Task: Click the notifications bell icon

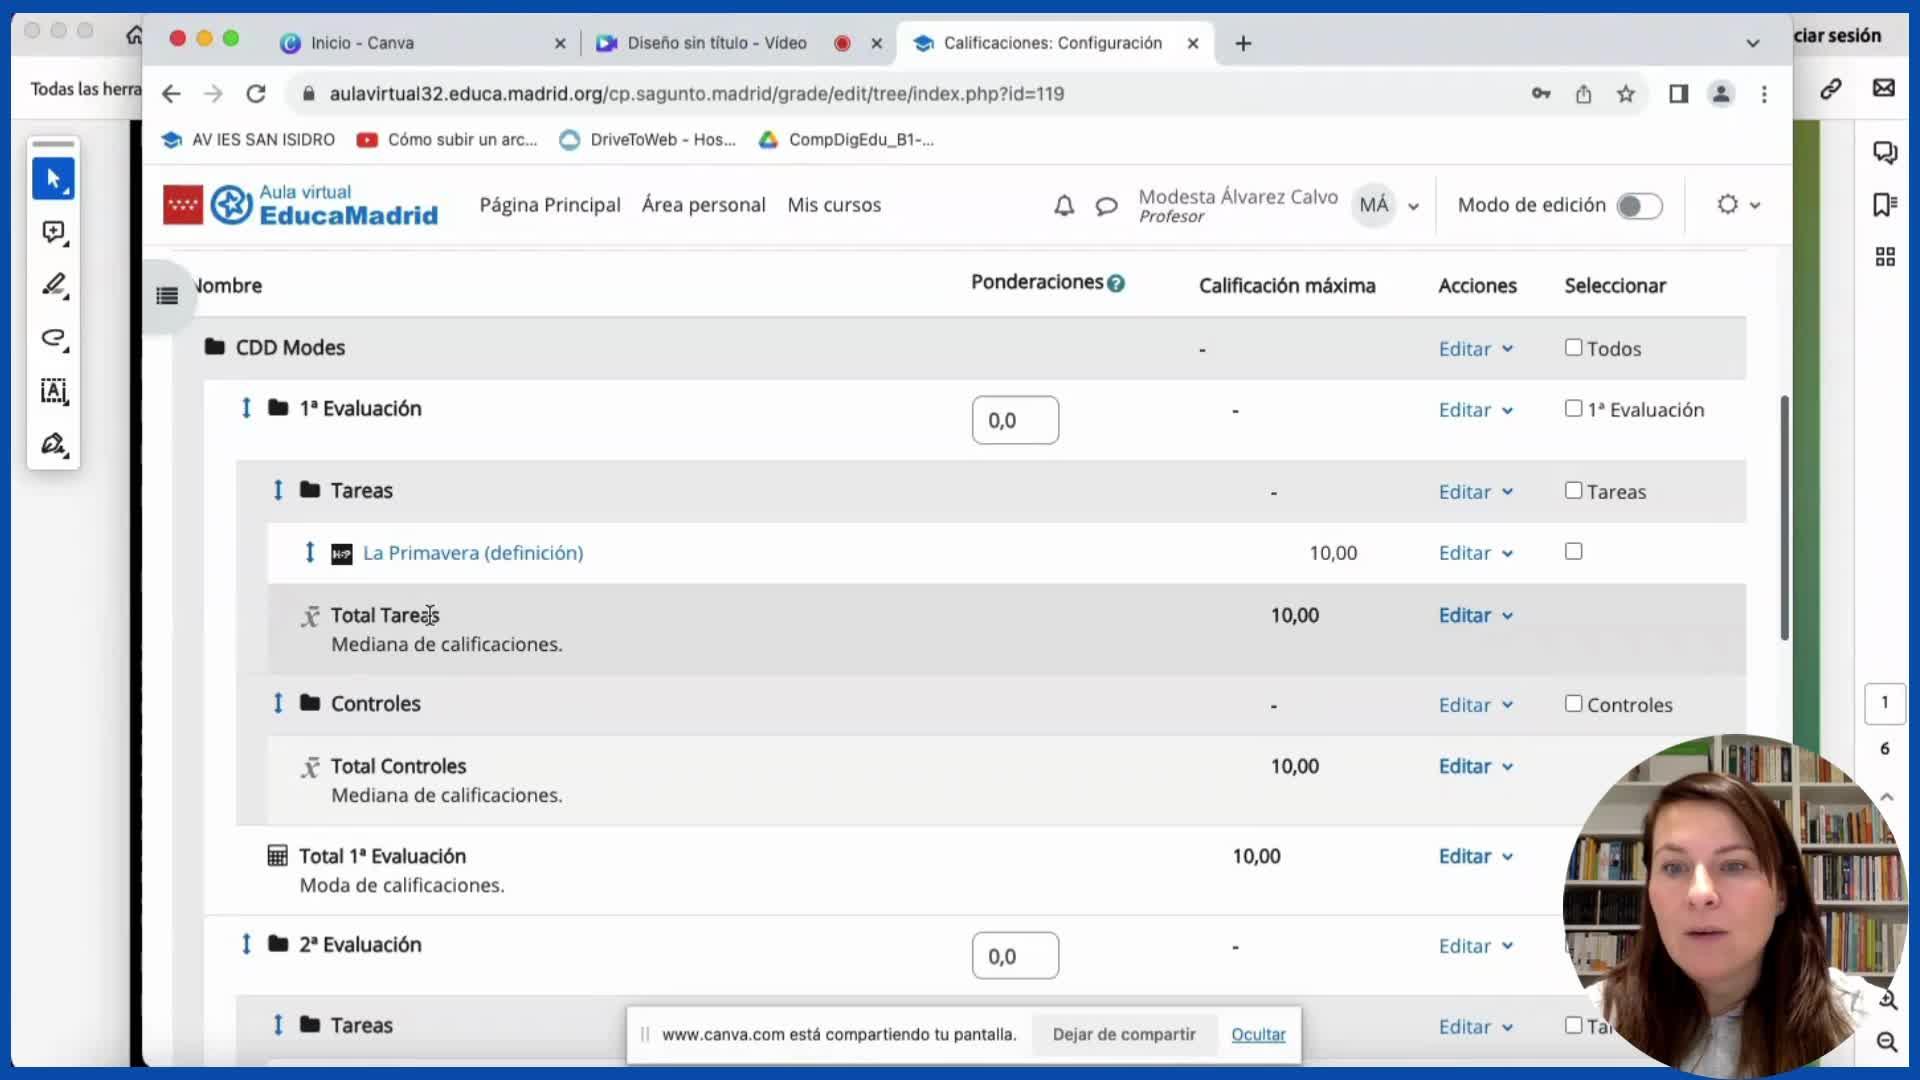Action: coord(1064,205)
